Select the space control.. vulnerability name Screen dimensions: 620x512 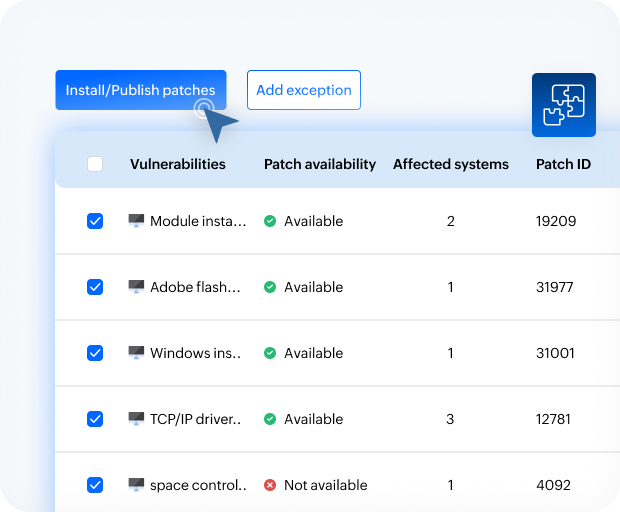pos(198,486)
